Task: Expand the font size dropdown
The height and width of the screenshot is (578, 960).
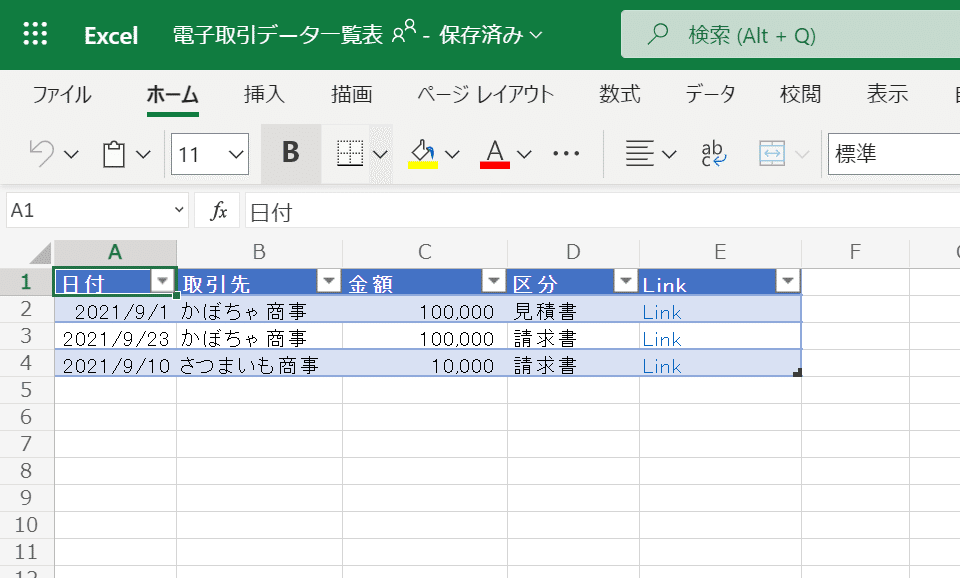Action: 237,154
